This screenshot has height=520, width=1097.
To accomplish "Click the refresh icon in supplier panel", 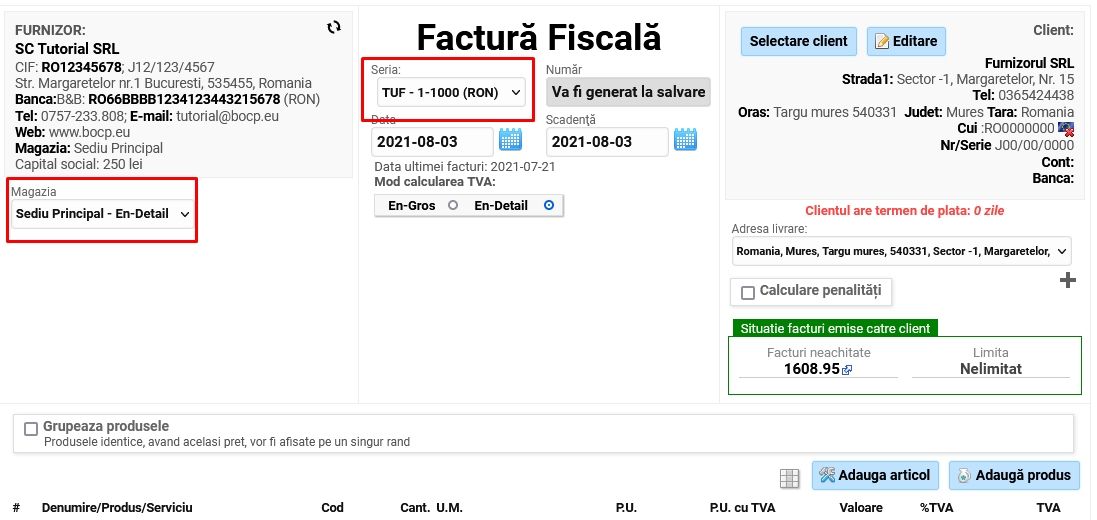I will (334, 28).
